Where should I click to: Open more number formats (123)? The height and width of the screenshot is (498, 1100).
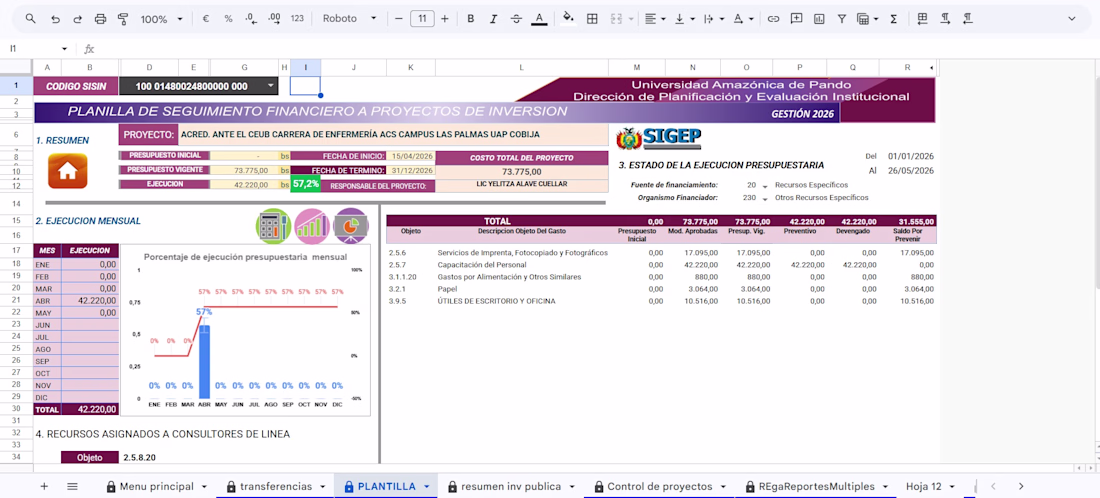pyautogui.click(x=297, y=19)
